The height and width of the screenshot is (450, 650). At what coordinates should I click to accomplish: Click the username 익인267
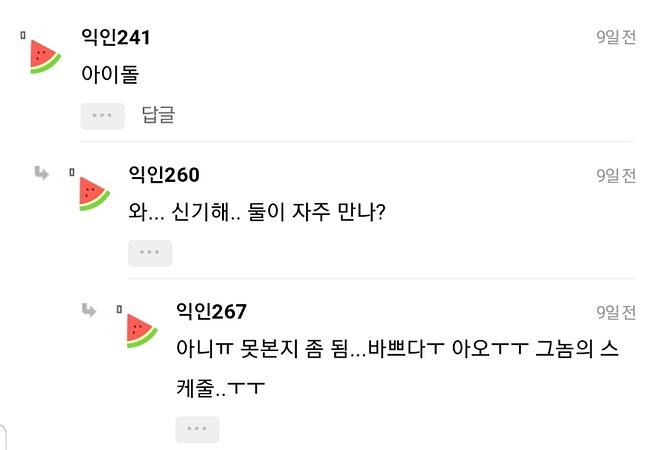click(x=211, y=311)
